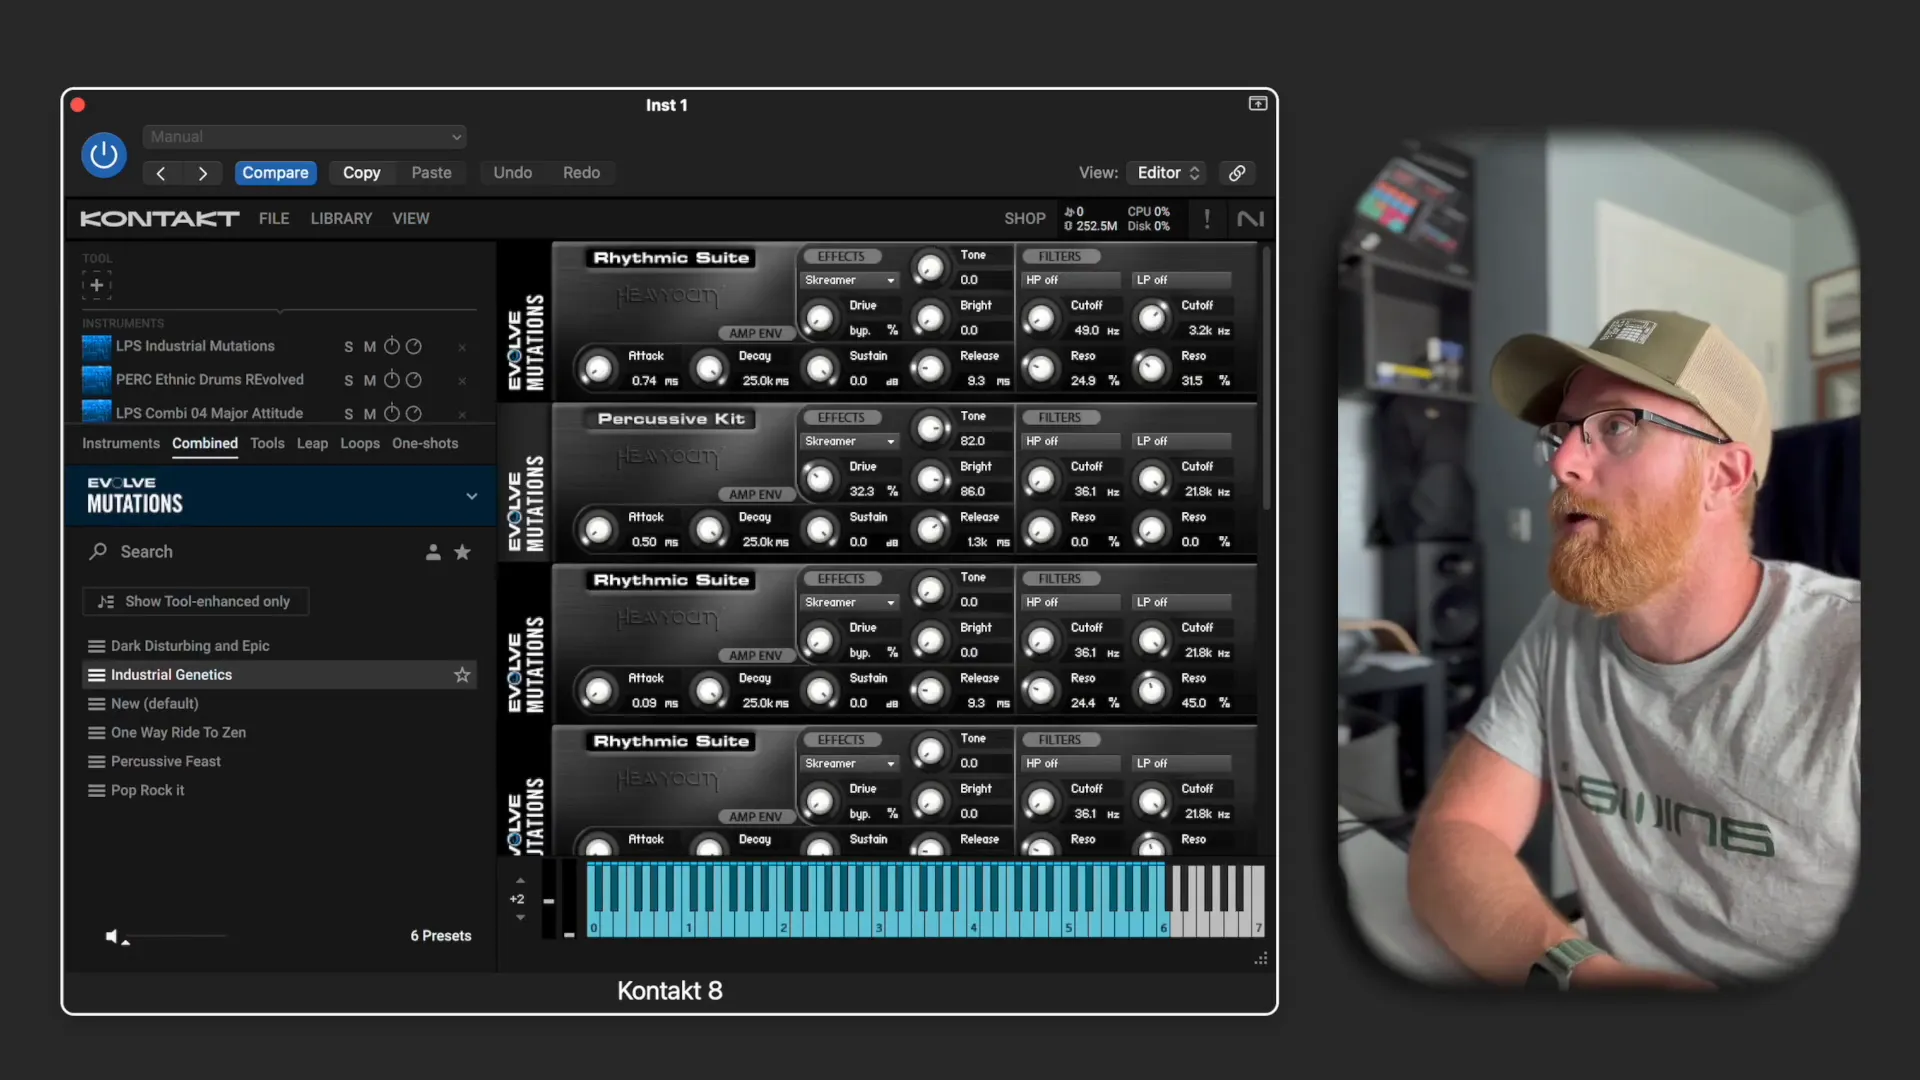Image resolution: width=1920 pixels, height=1080 pixels.
Task: Open the dial icon for LPS Industrial Mutations
Action: [414, 346]
